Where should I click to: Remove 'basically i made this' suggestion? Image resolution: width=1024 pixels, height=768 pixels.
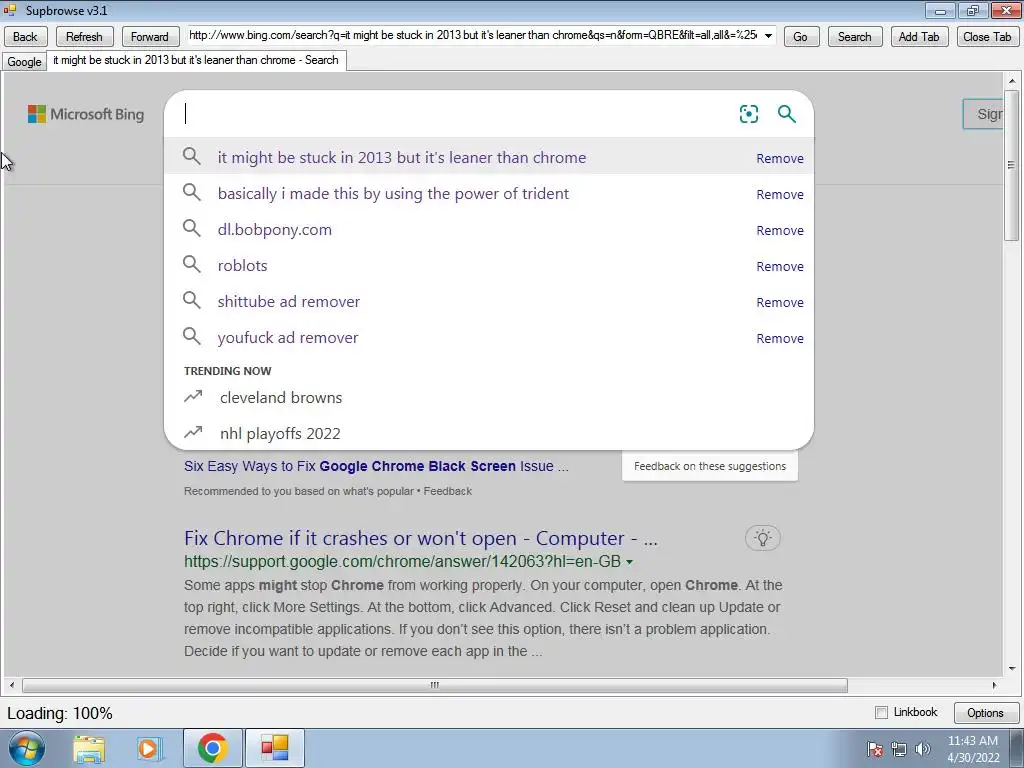[x=780, y=195]
